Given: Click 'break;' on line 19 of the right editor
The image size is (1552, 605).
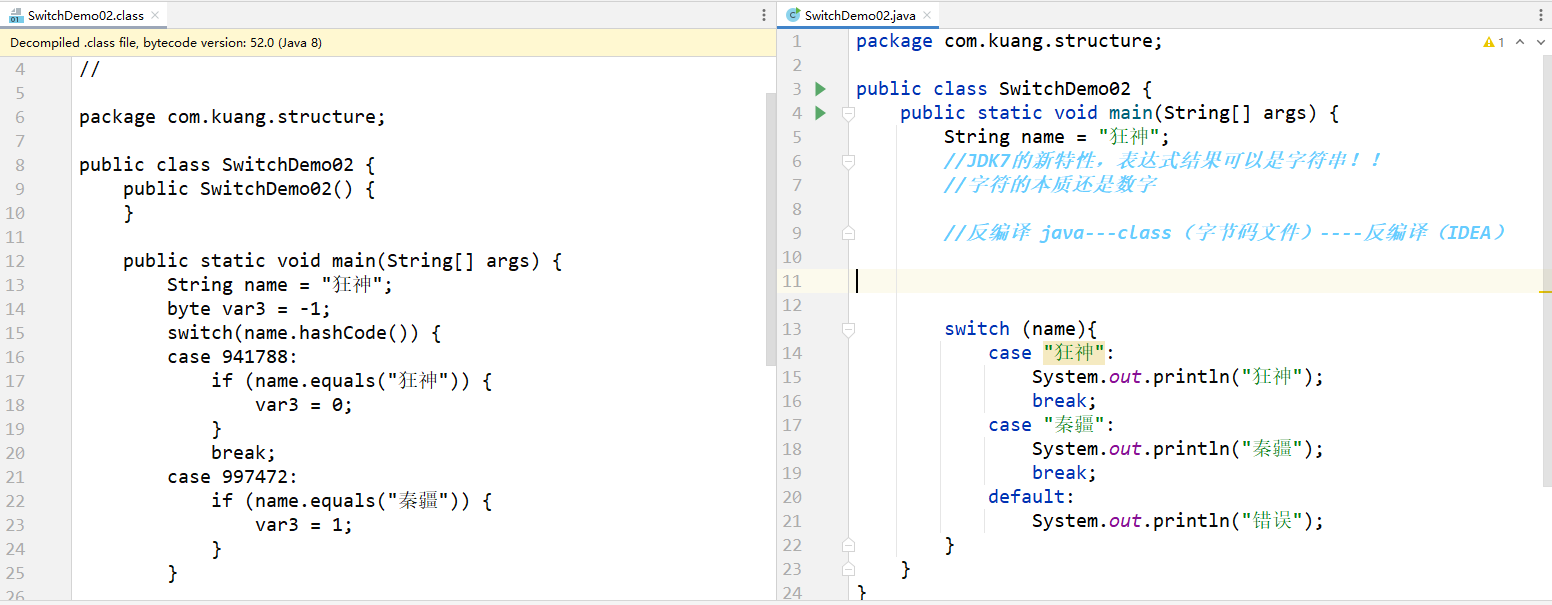Looking at the screenshot, I should (1064, 473).
